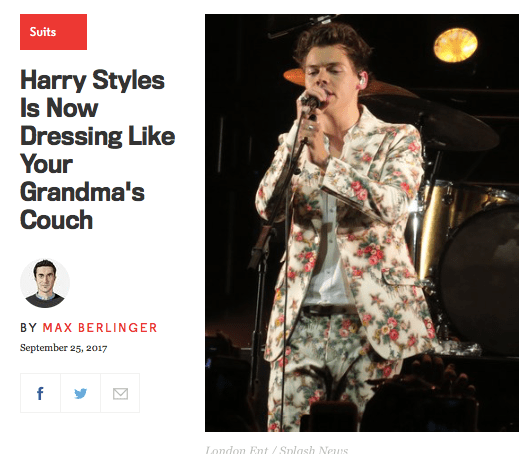
Task: Share the article on Facebook
Action: (x=40, y=393)
